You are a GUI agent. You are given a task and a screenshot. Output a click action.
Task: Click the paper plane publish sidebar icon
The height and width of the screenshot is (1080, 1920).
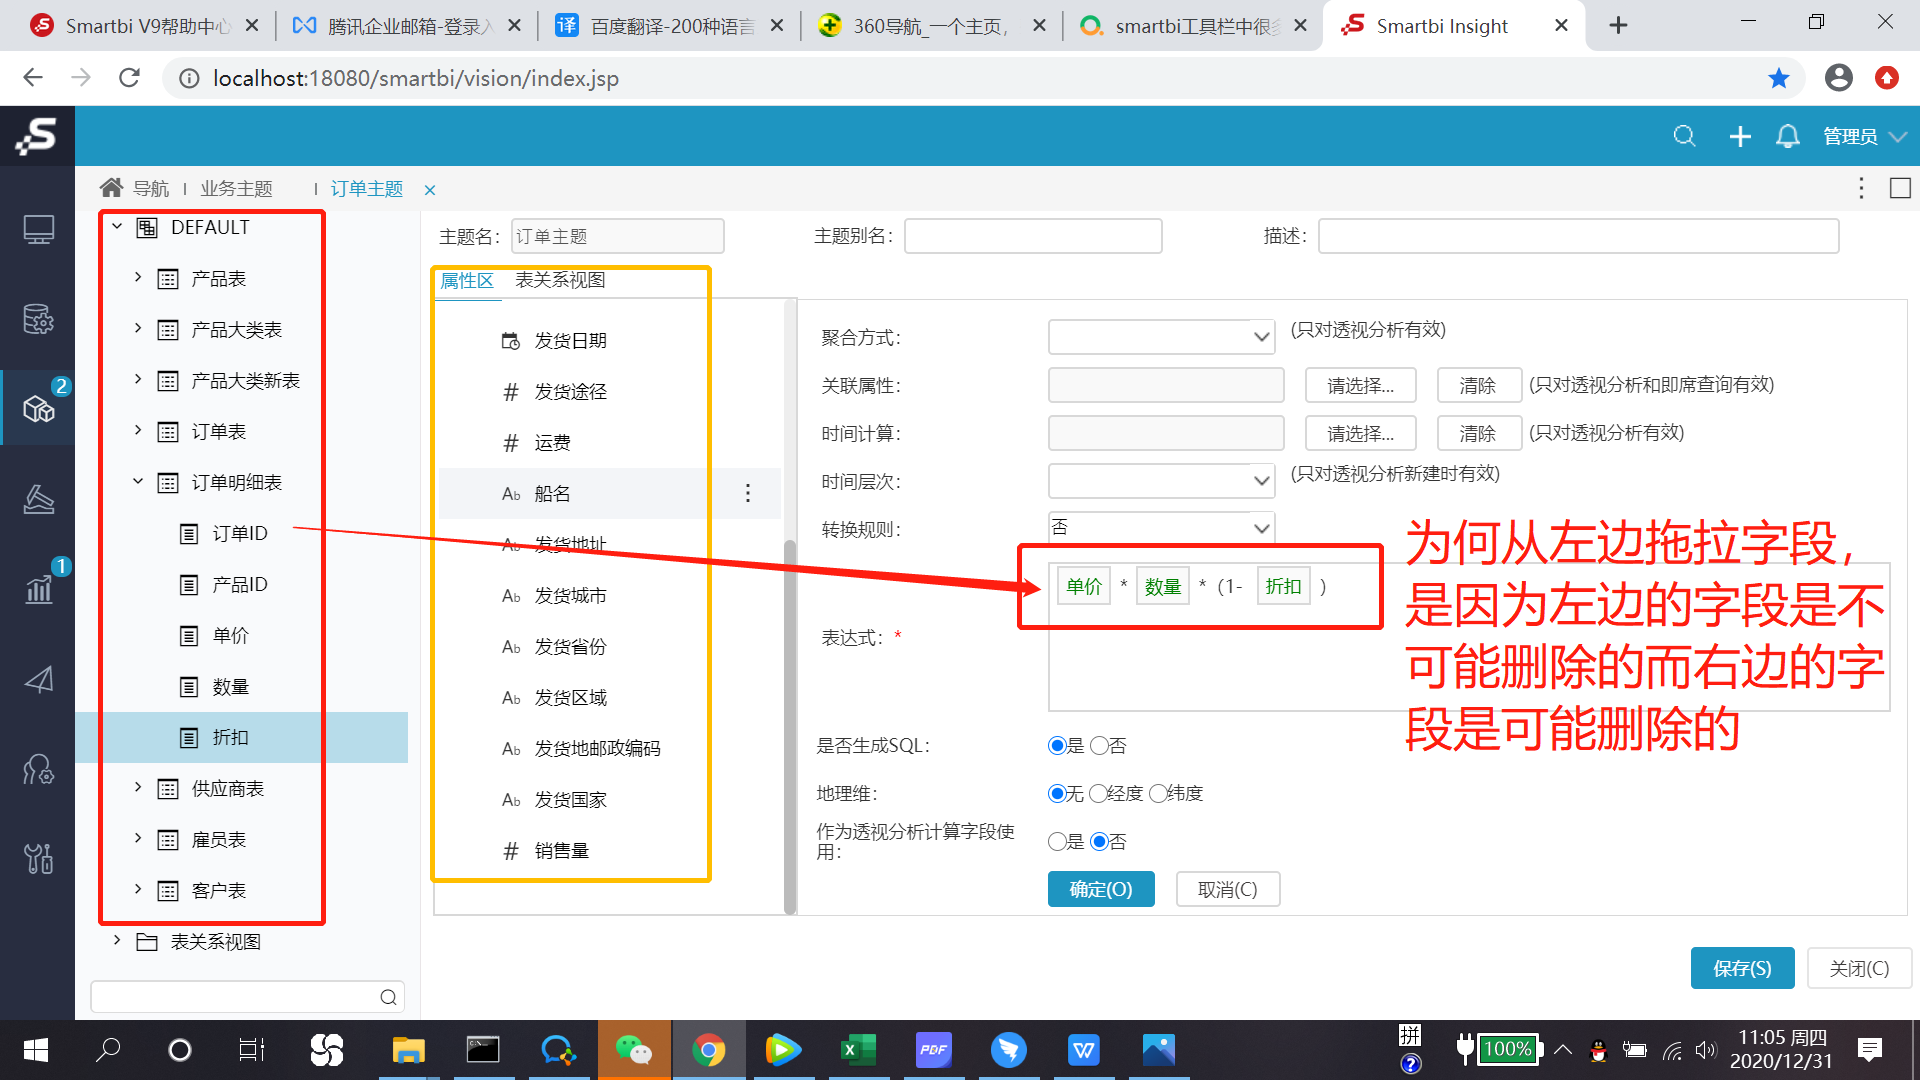38,680
